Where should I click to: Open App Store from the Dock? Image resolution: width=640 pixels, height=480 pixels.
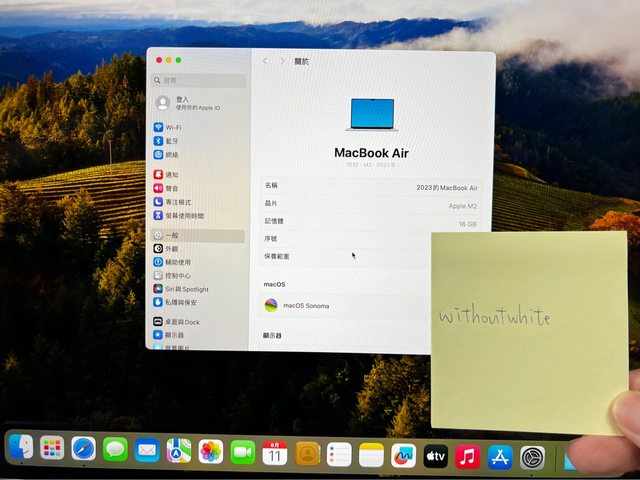pyautogui.click(x=500, y=457)
